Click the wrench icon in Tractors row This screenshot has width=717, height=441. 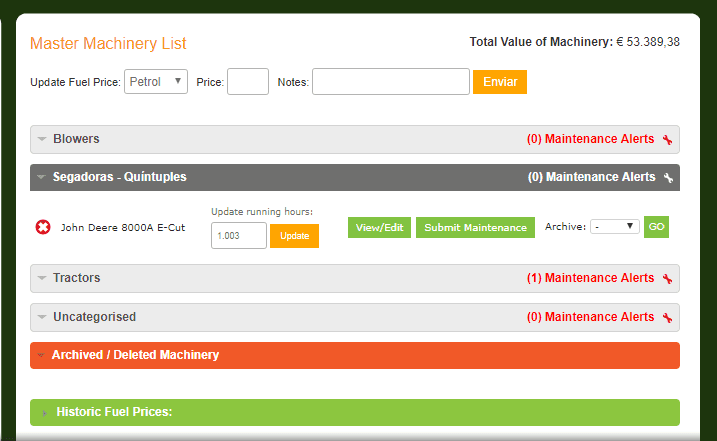pos(668,279)
